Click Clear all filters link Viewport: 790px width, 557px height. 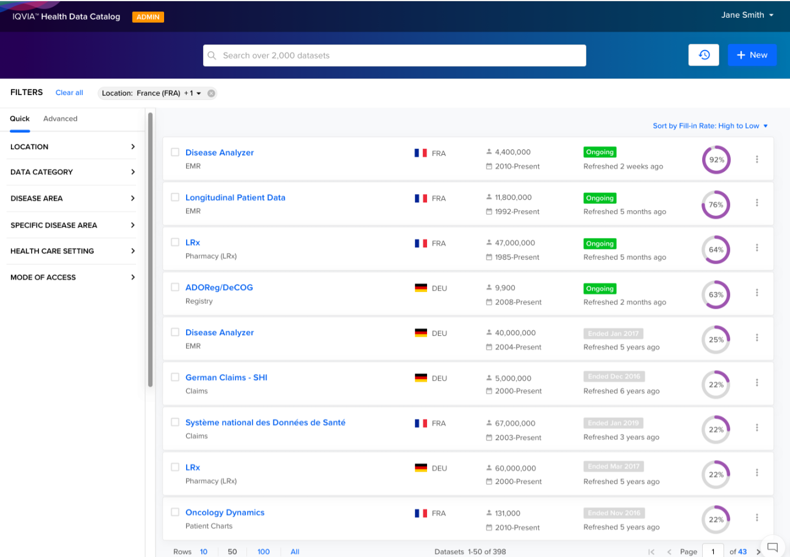70,93
